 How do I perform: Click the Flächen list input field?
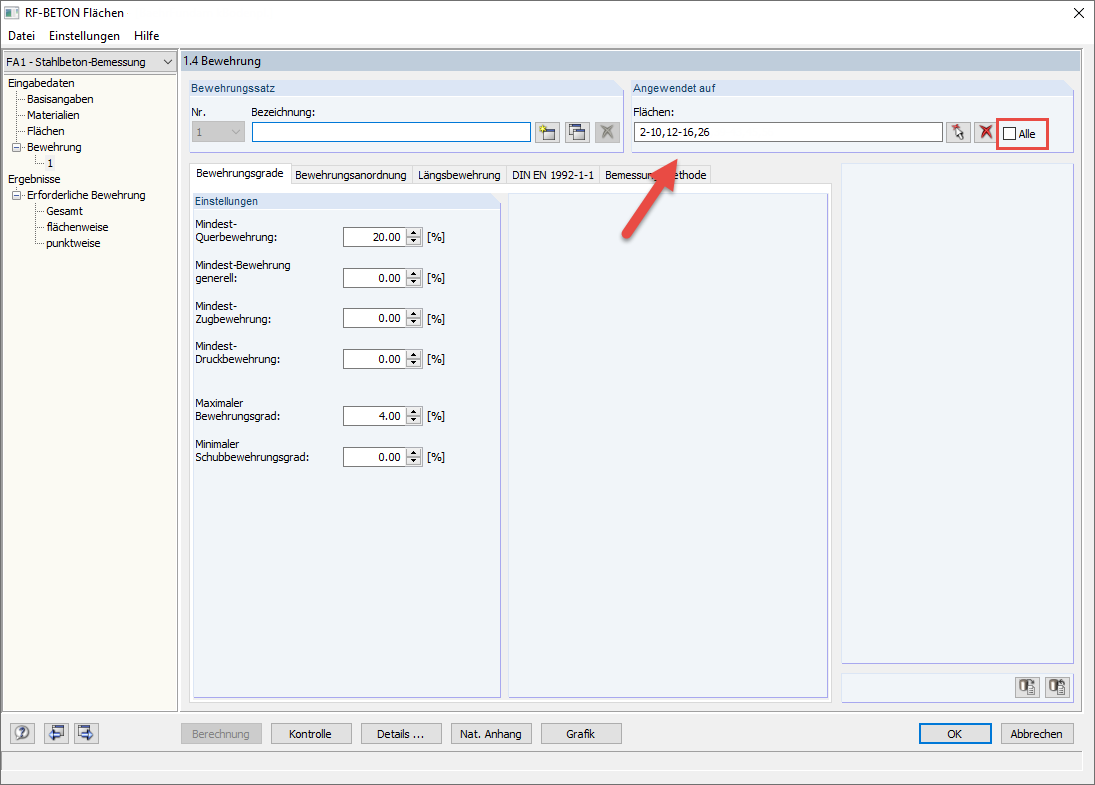pos(788,132)
